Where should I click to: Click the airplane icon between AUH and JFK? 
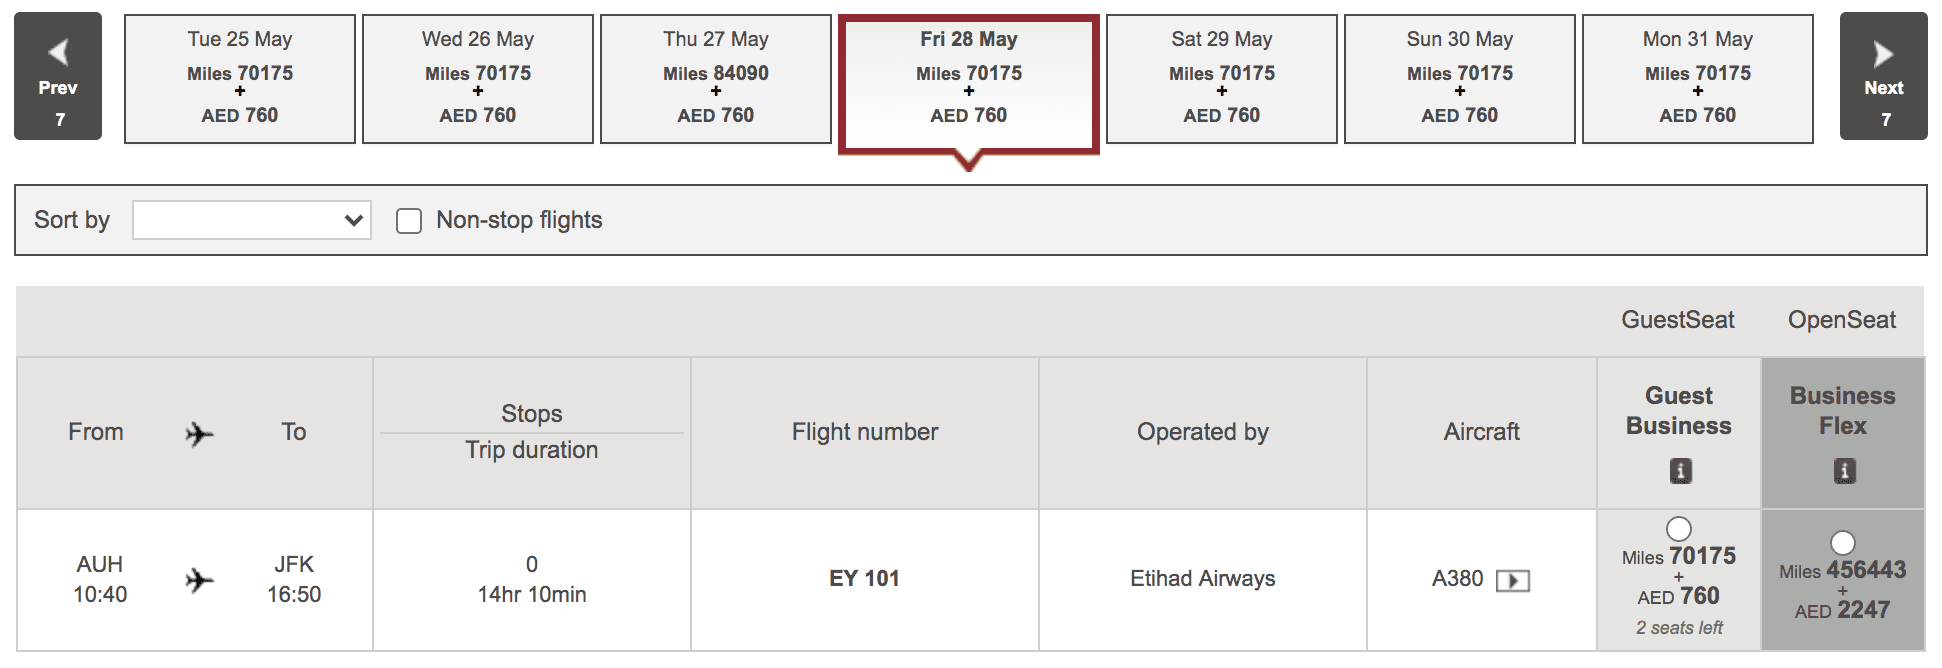tap(198, 578)
